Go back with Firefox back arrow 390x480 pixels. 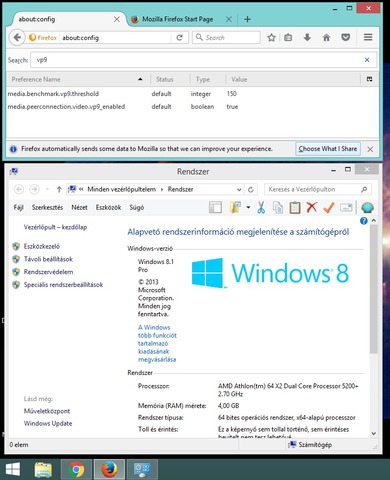tap(17, 37)
